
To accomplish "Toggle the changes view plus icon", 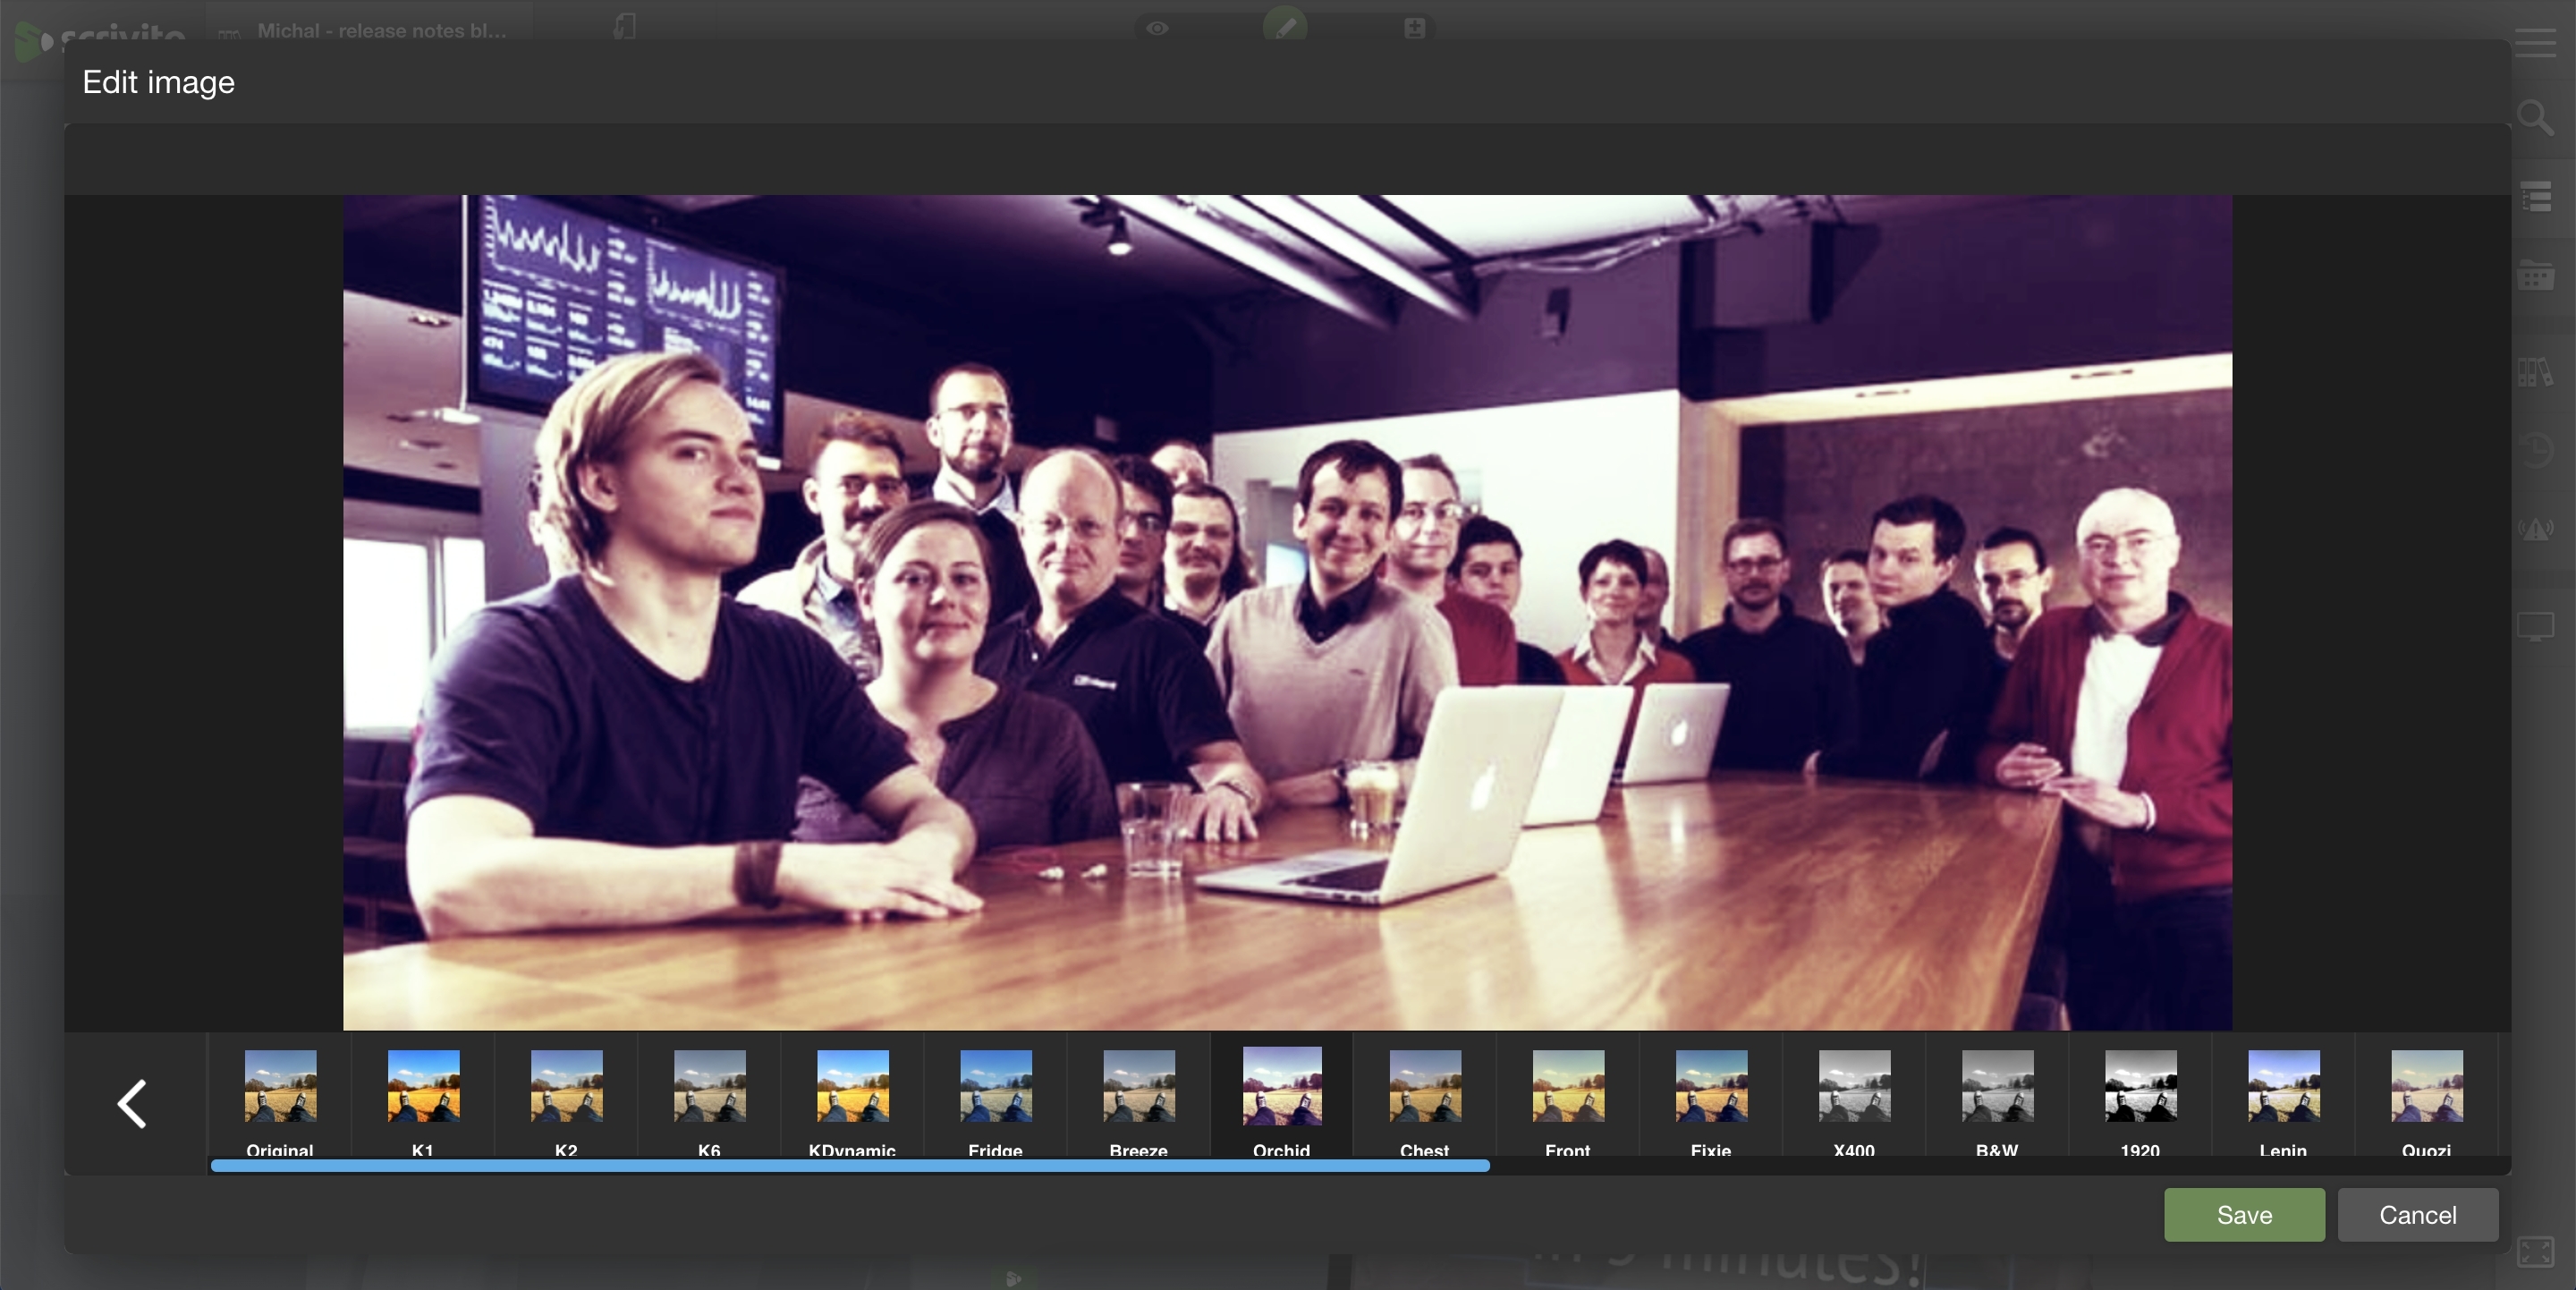I will coord(1414,28).
